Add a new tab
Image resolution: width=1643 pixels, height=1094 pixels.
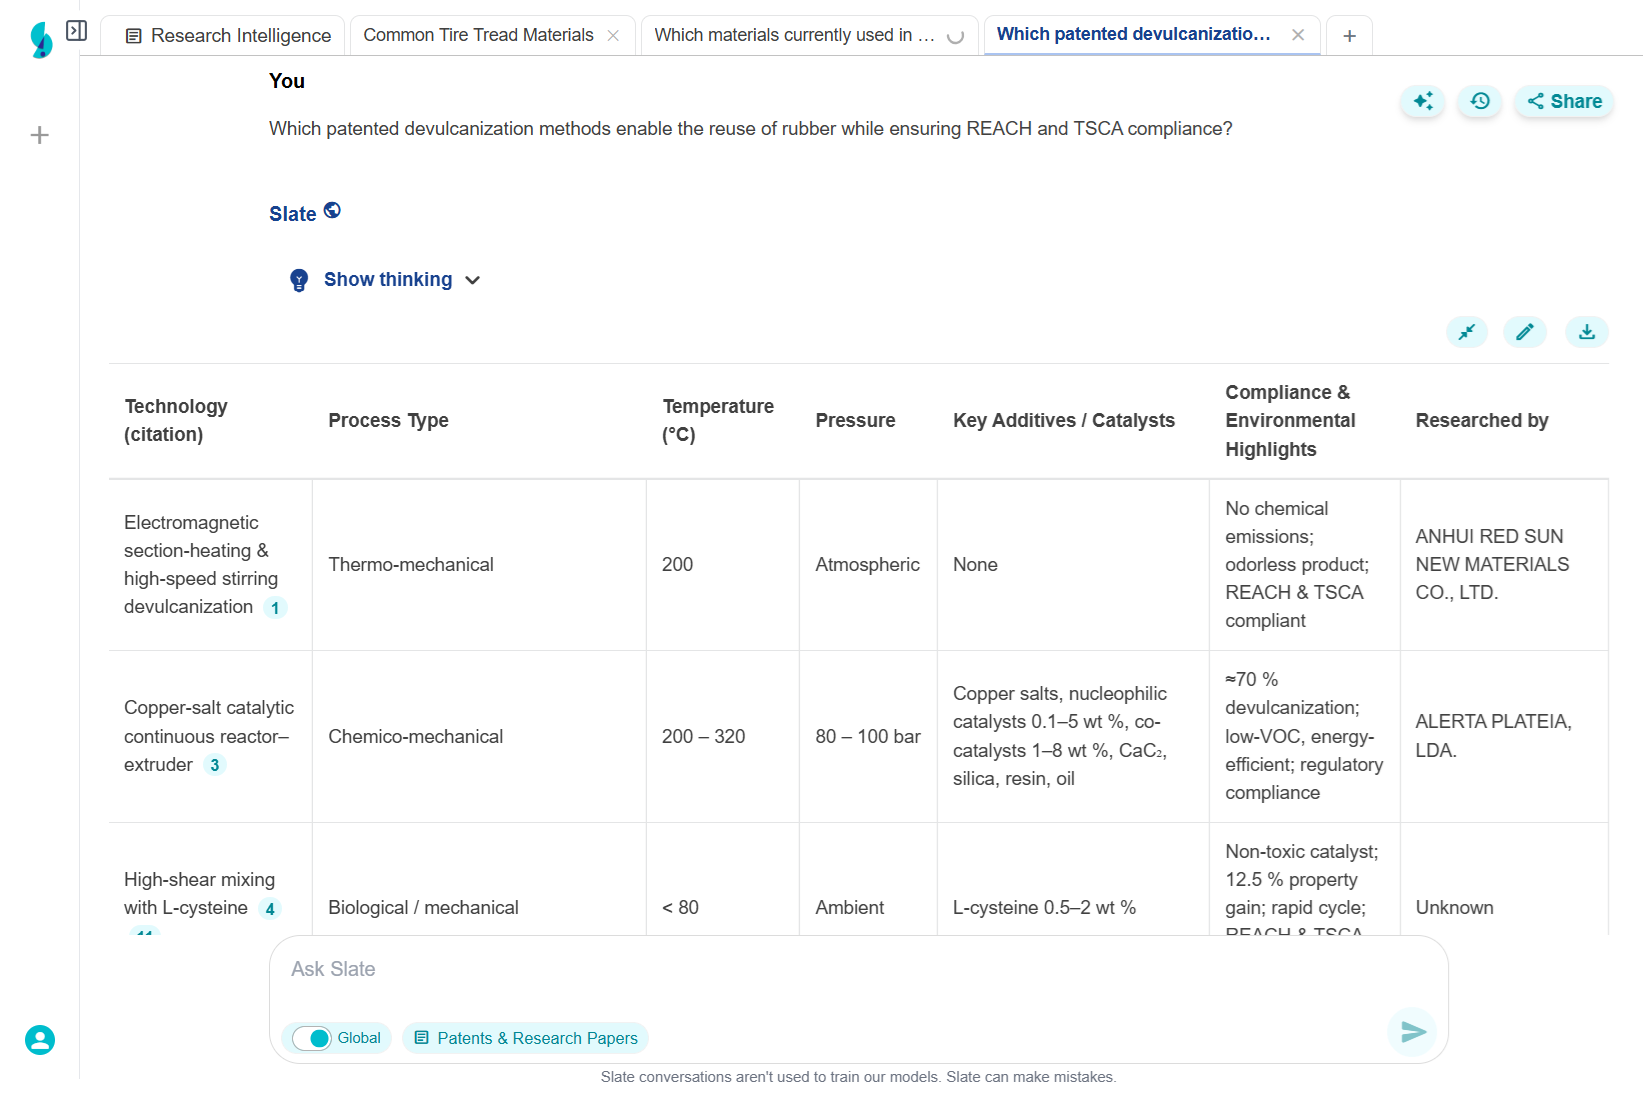(x=1349, y=36)
